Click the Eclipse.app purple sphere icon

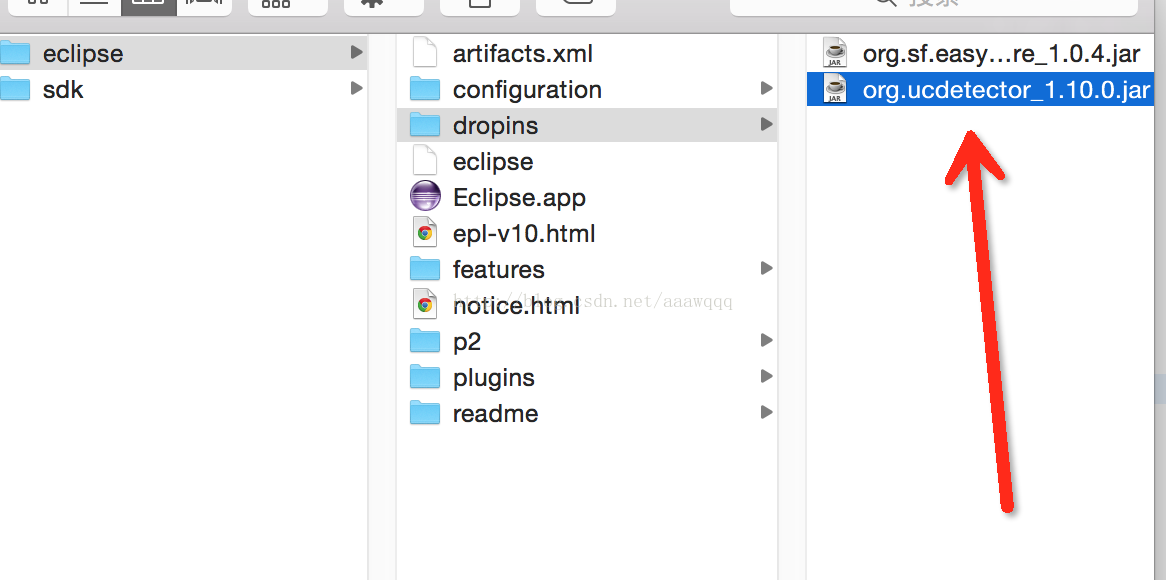(x=425, y=197)
